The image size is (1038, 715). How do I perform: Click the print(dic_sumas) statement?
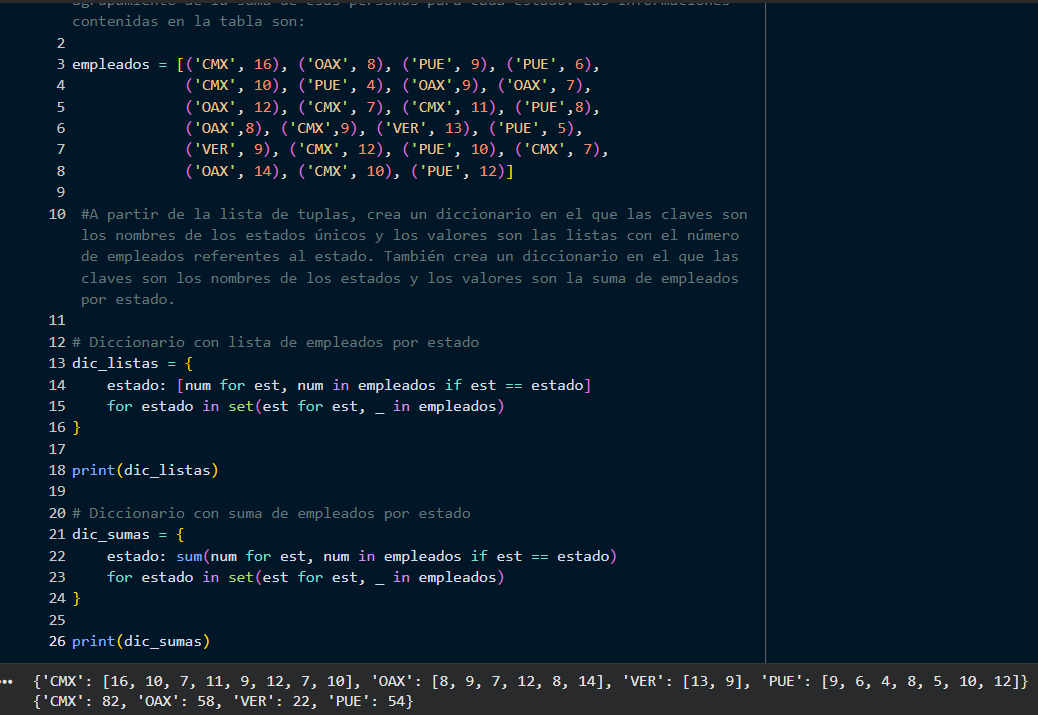tap(141, 642)
